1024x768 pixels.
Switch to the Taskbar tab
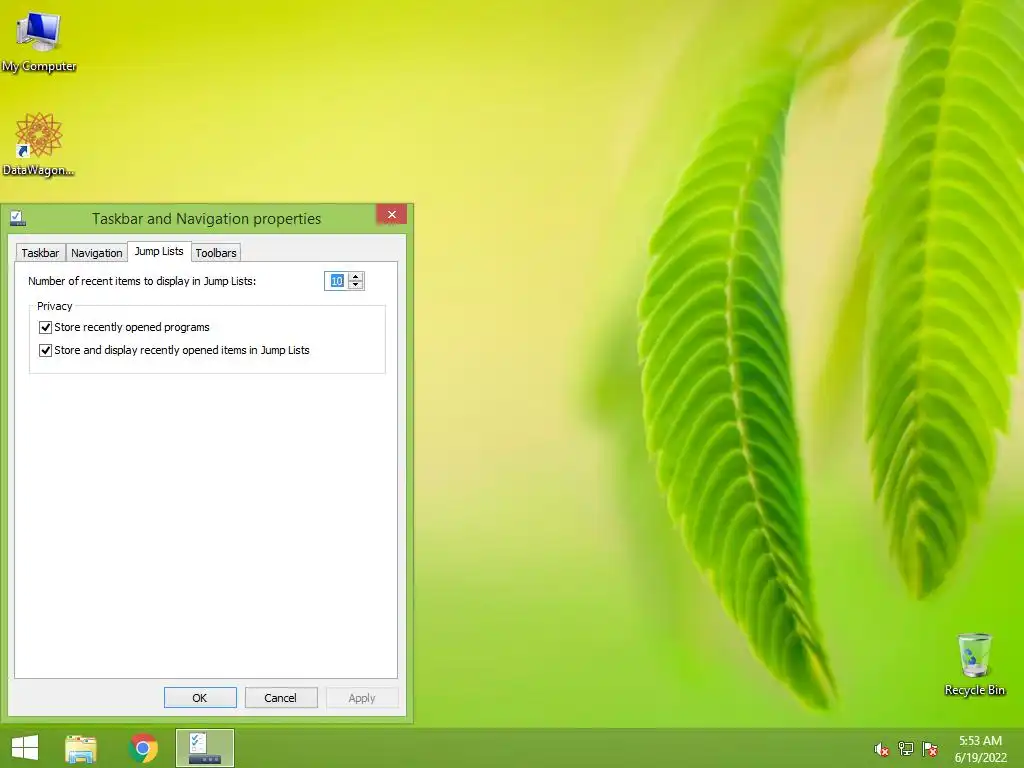[40, 253]
